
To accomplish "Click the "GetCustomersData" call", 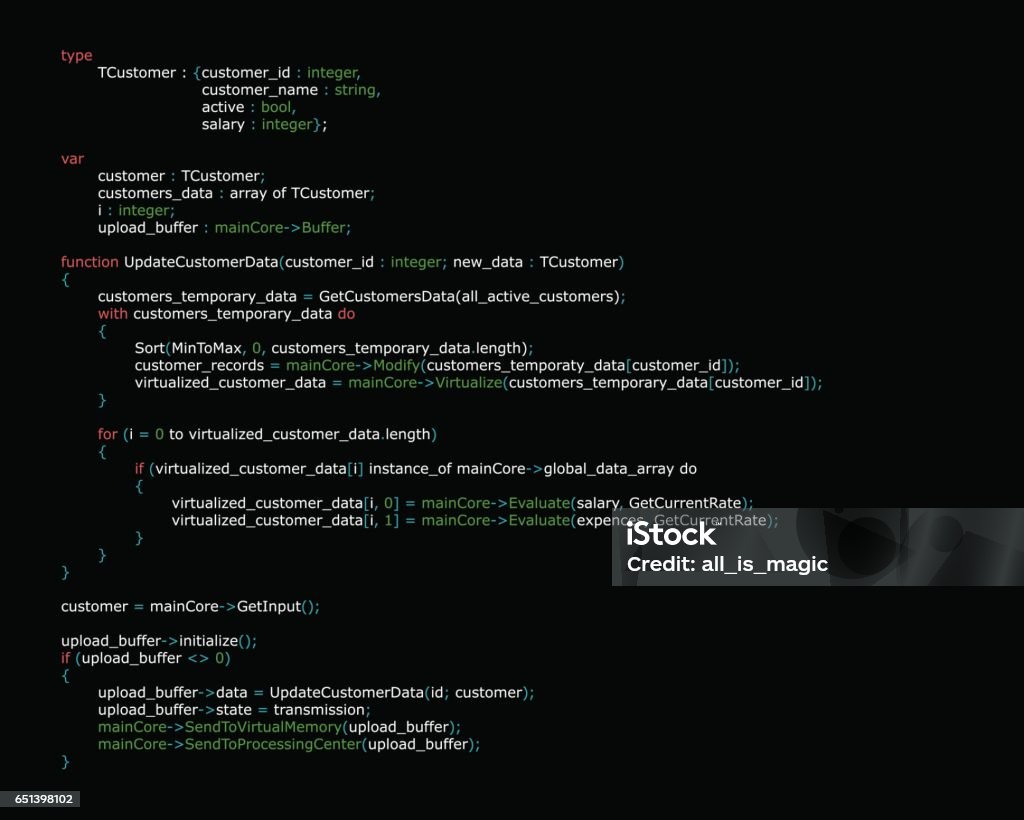I will click(x=387, y=296).
